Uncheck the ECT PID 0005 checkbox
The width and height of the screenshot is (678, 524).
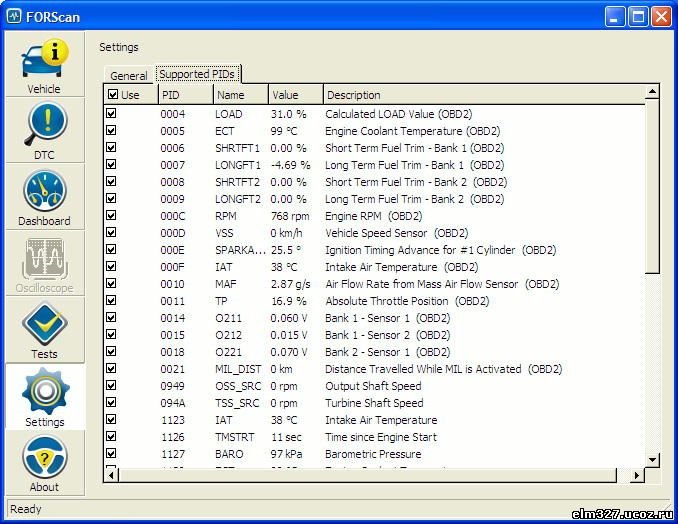(111, 130)
